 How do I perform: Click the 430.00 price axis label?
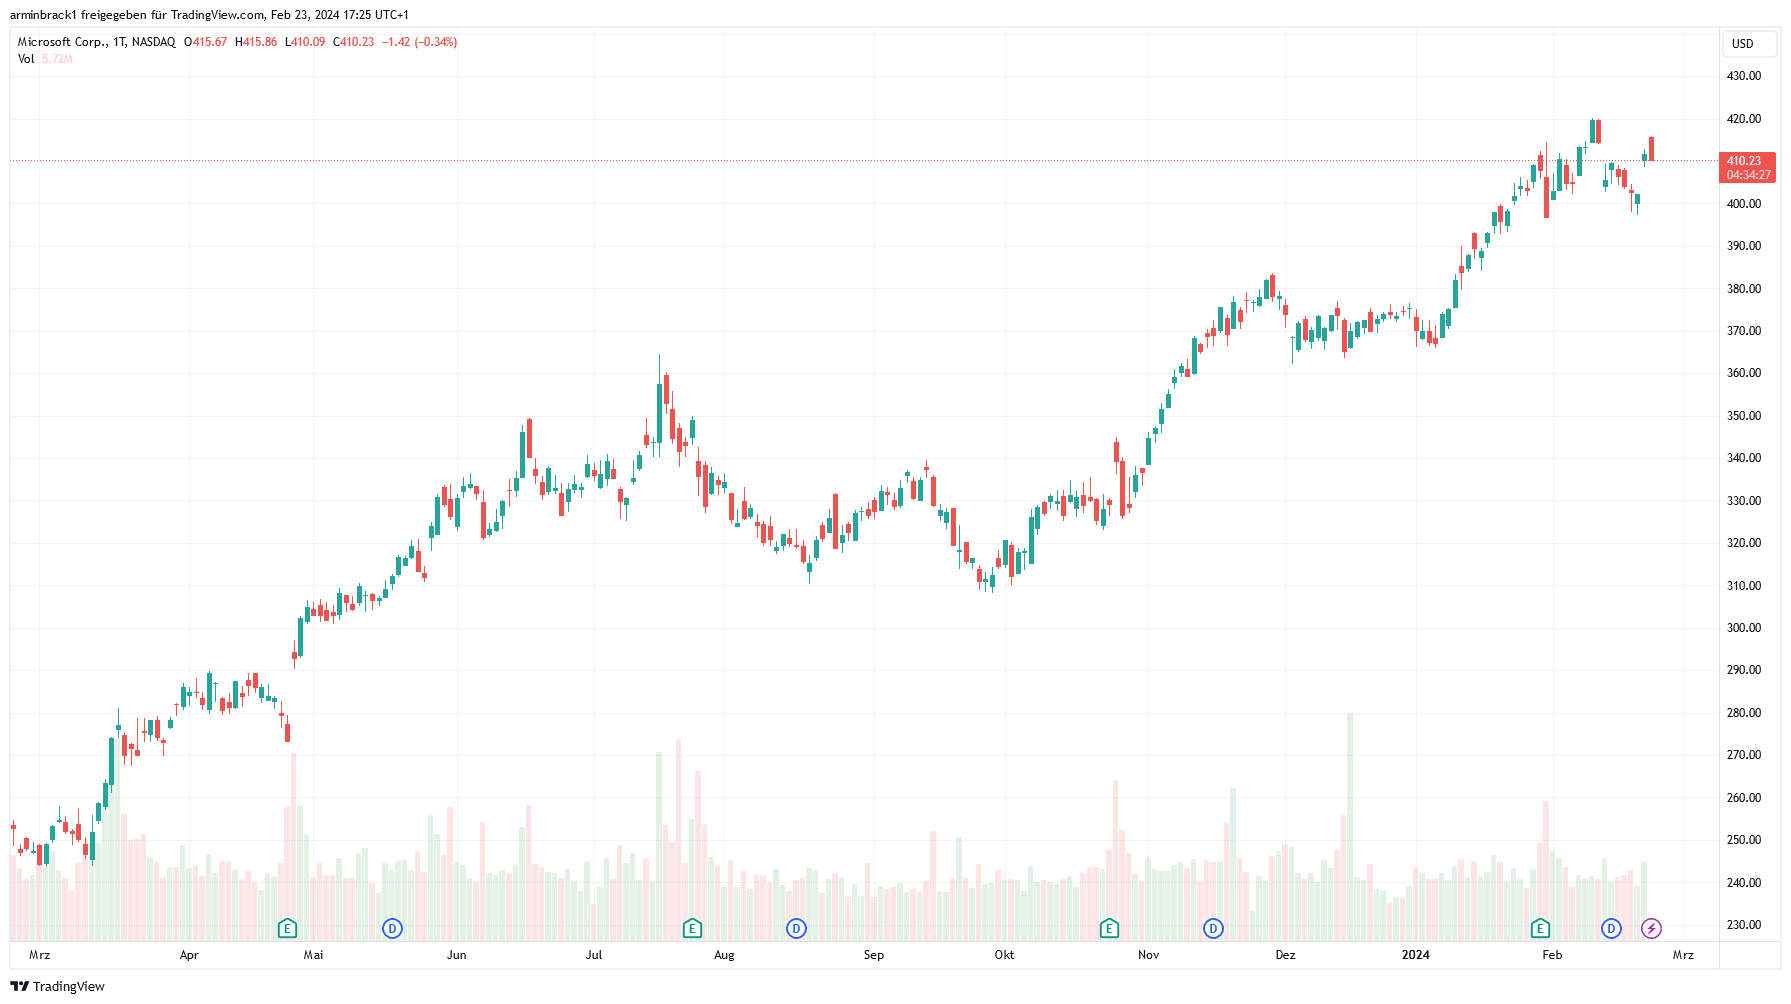coord(1744,76)
